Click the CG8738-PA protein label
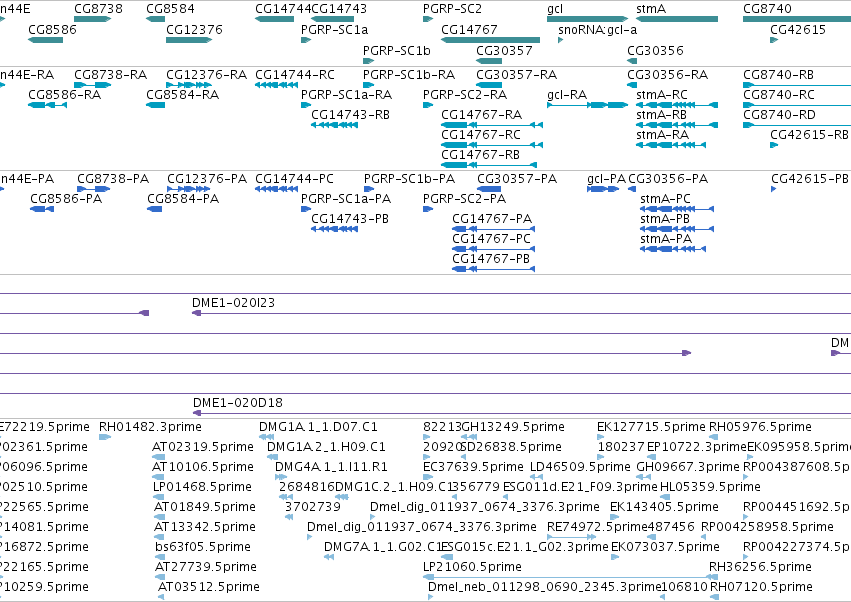Screen dimensions: 851x602 [x=113, y=179]
